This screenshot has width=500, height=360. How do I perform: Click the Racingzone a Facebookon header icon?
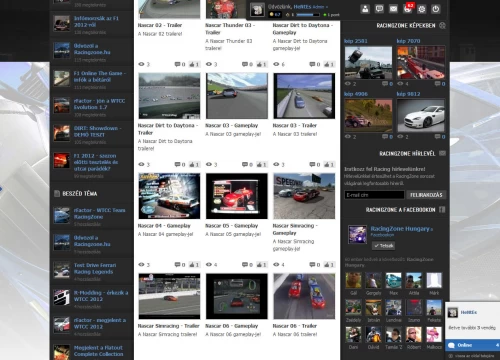(x=442, y=210)
